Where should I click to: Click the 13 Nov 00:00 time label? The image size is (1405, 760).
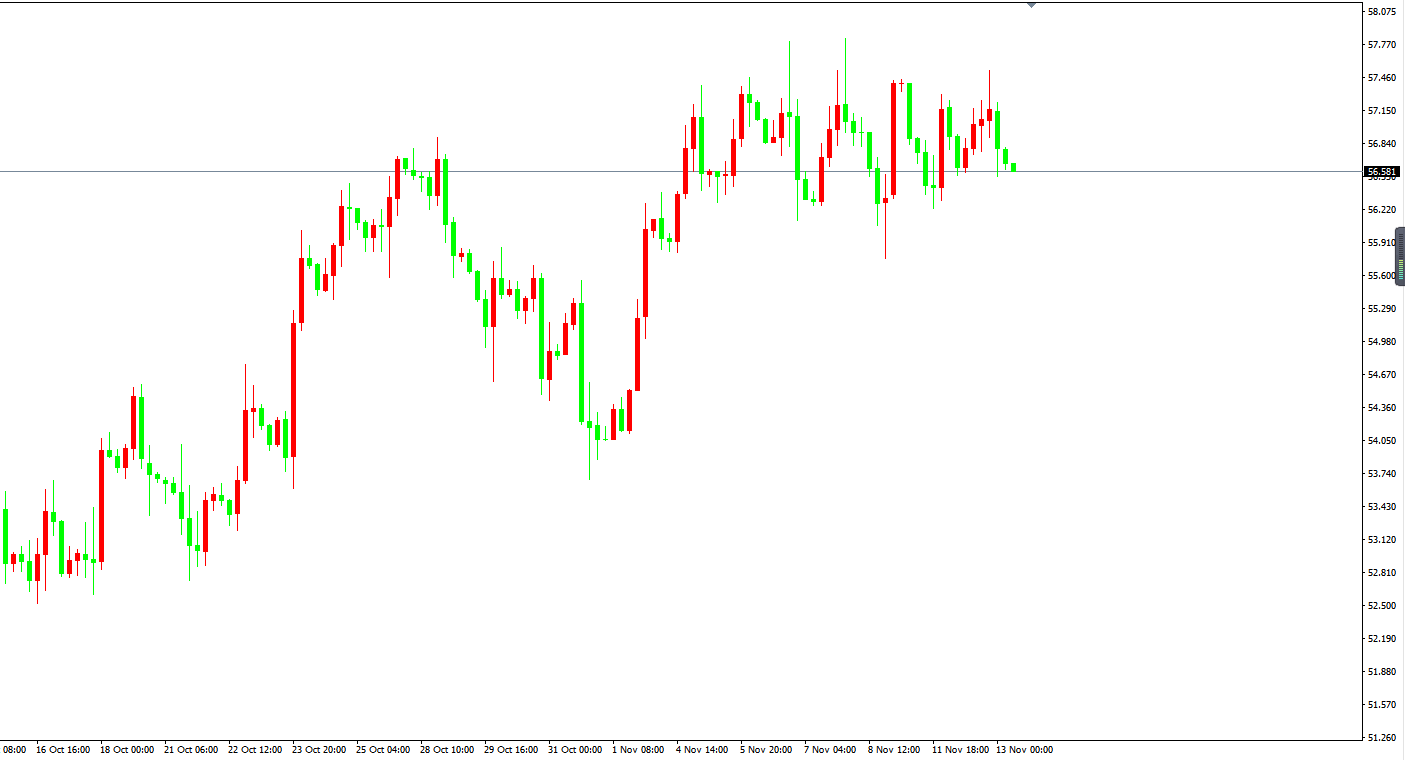click(1024, 749)
